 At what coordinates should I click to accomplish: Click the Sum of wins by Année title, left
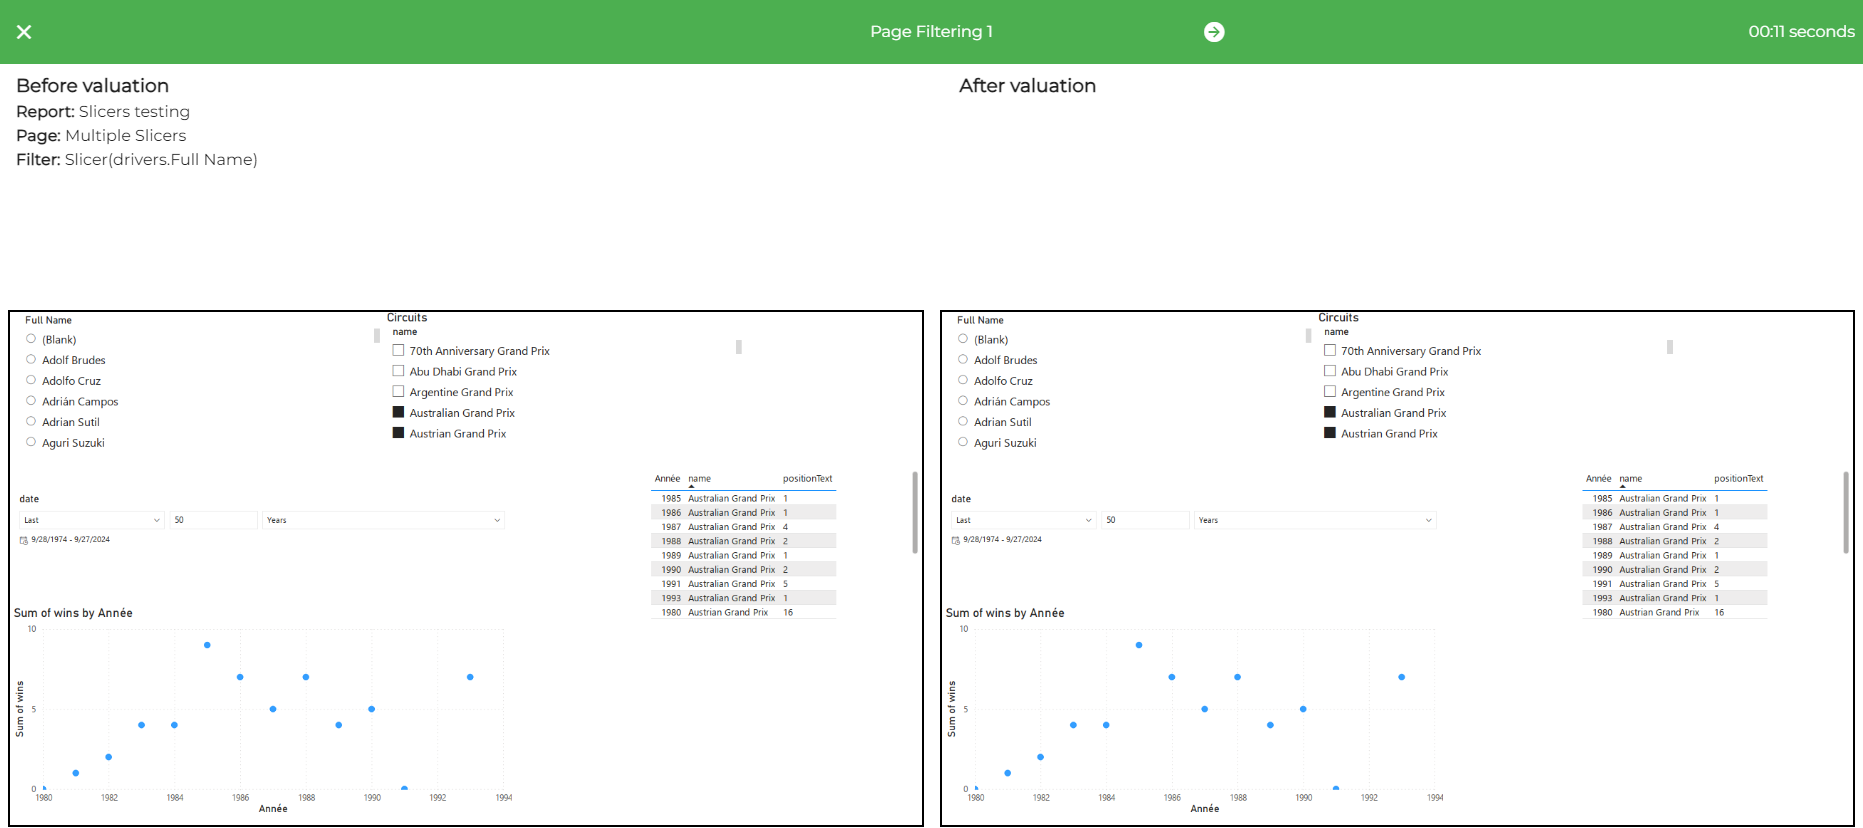[73, 613]
